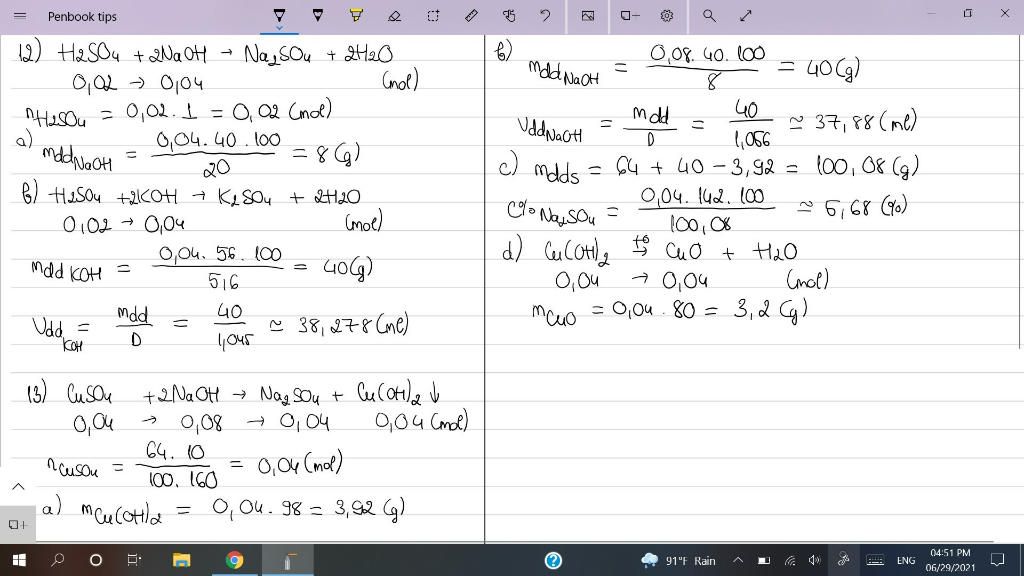Toggle touch writing hand tool
1024x576 pixels.
point(509,16)
